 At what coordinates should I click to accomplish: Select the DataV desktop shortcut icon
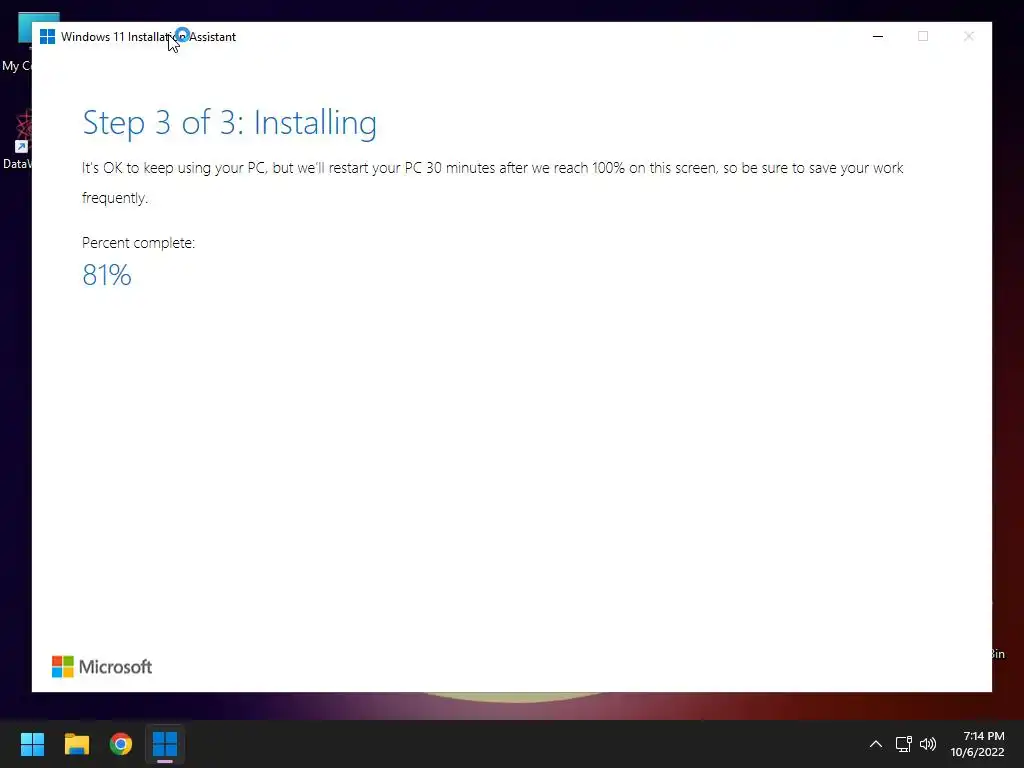click(16, 140)
